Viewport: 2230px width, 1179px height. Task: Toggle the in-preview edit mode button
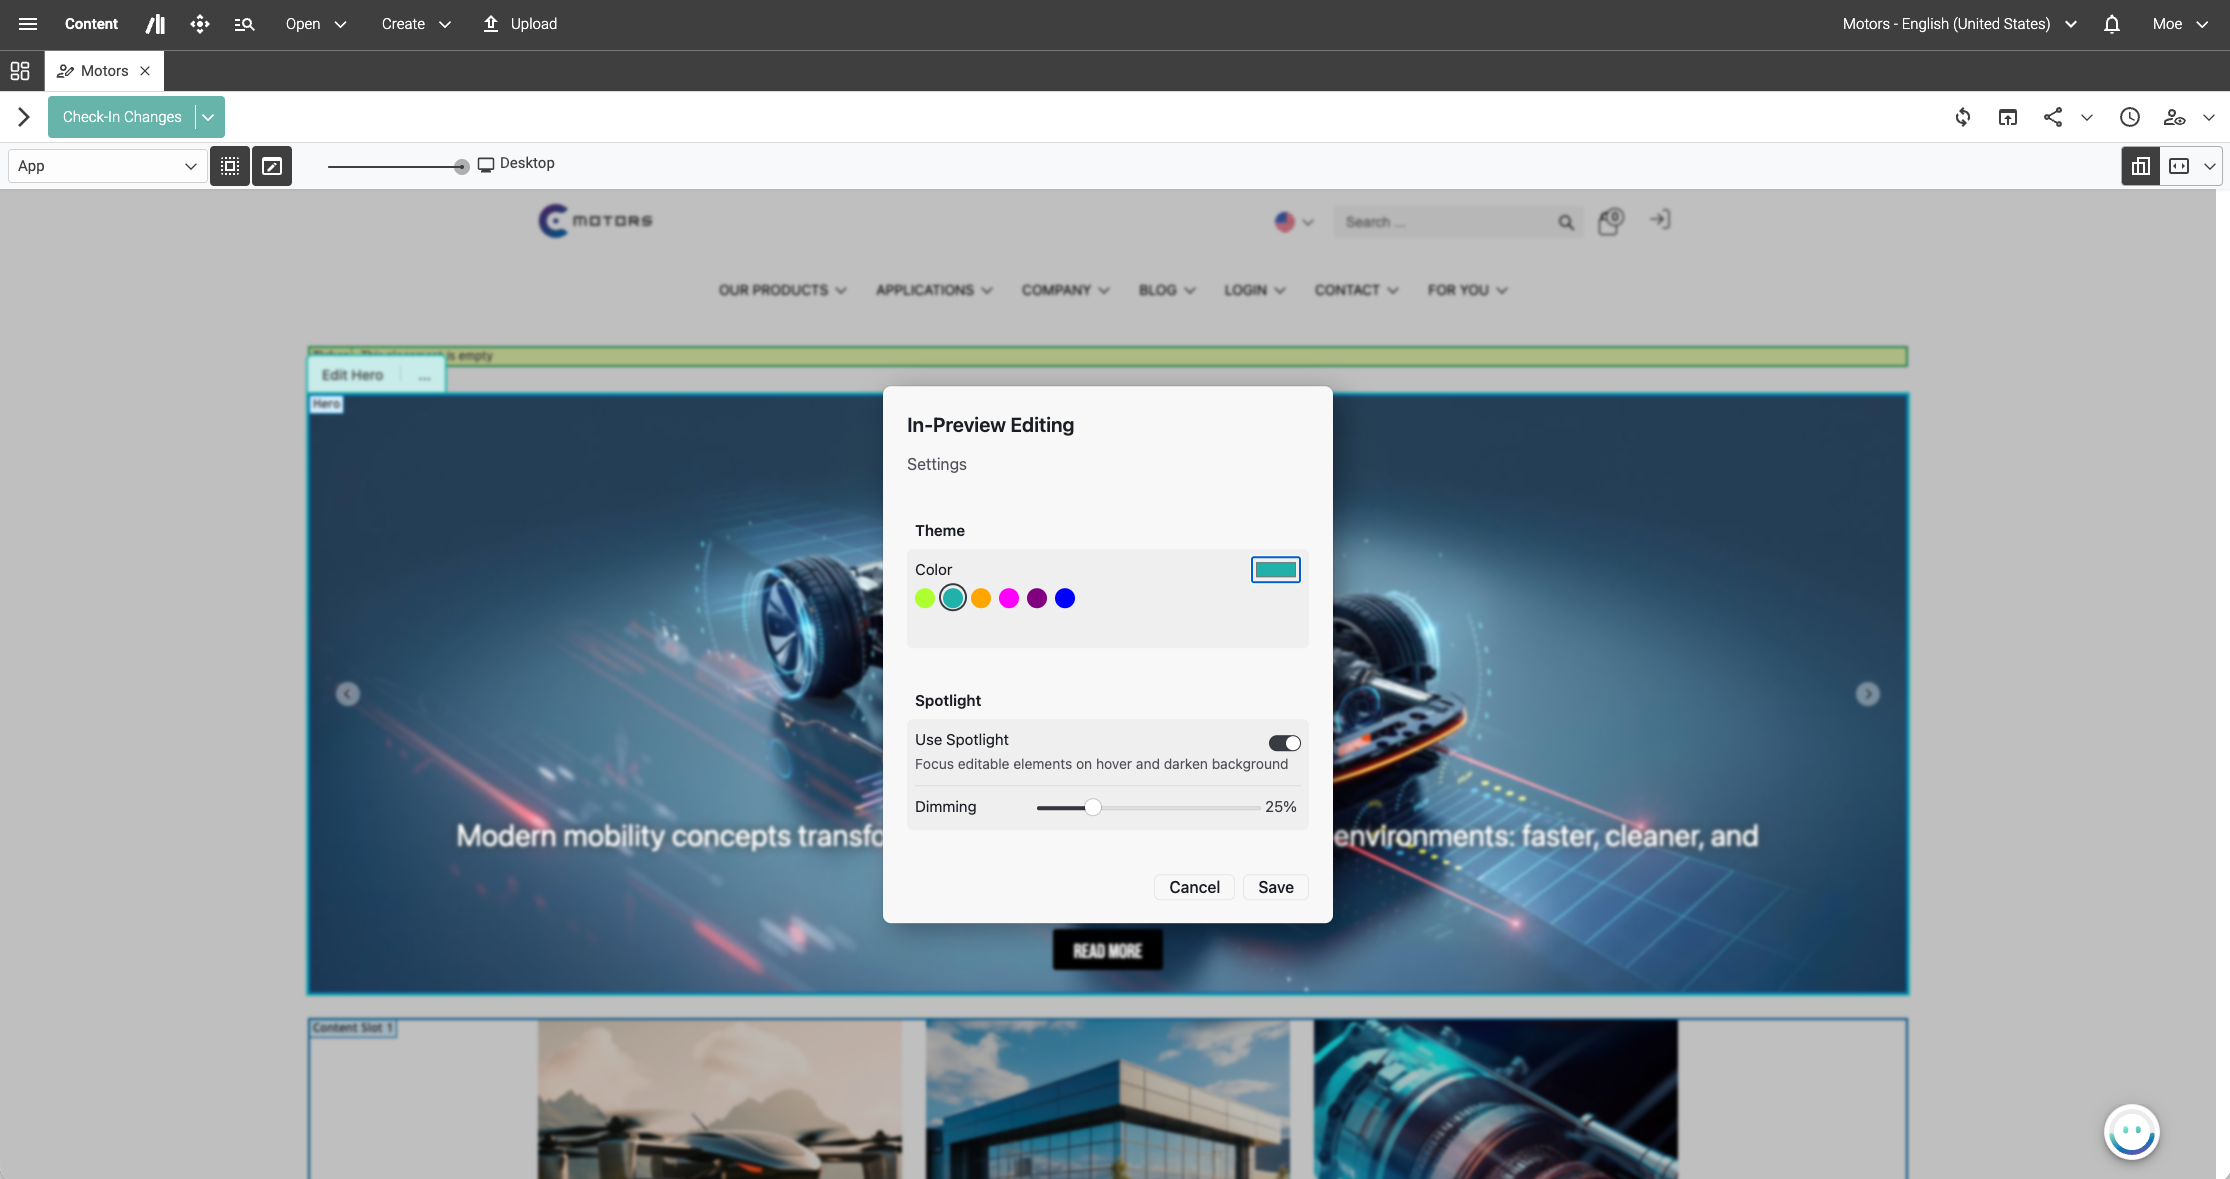[272, 166]
